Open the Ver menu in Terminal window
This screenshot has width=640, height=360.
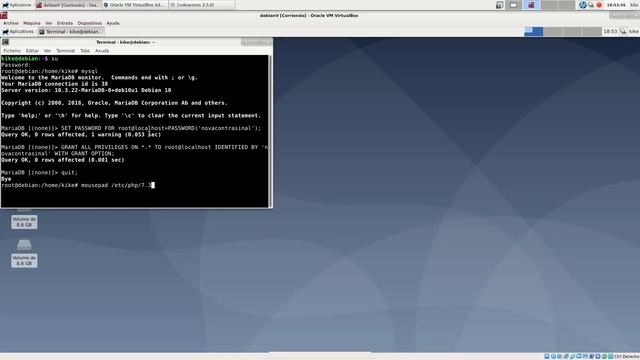[47, 51]
